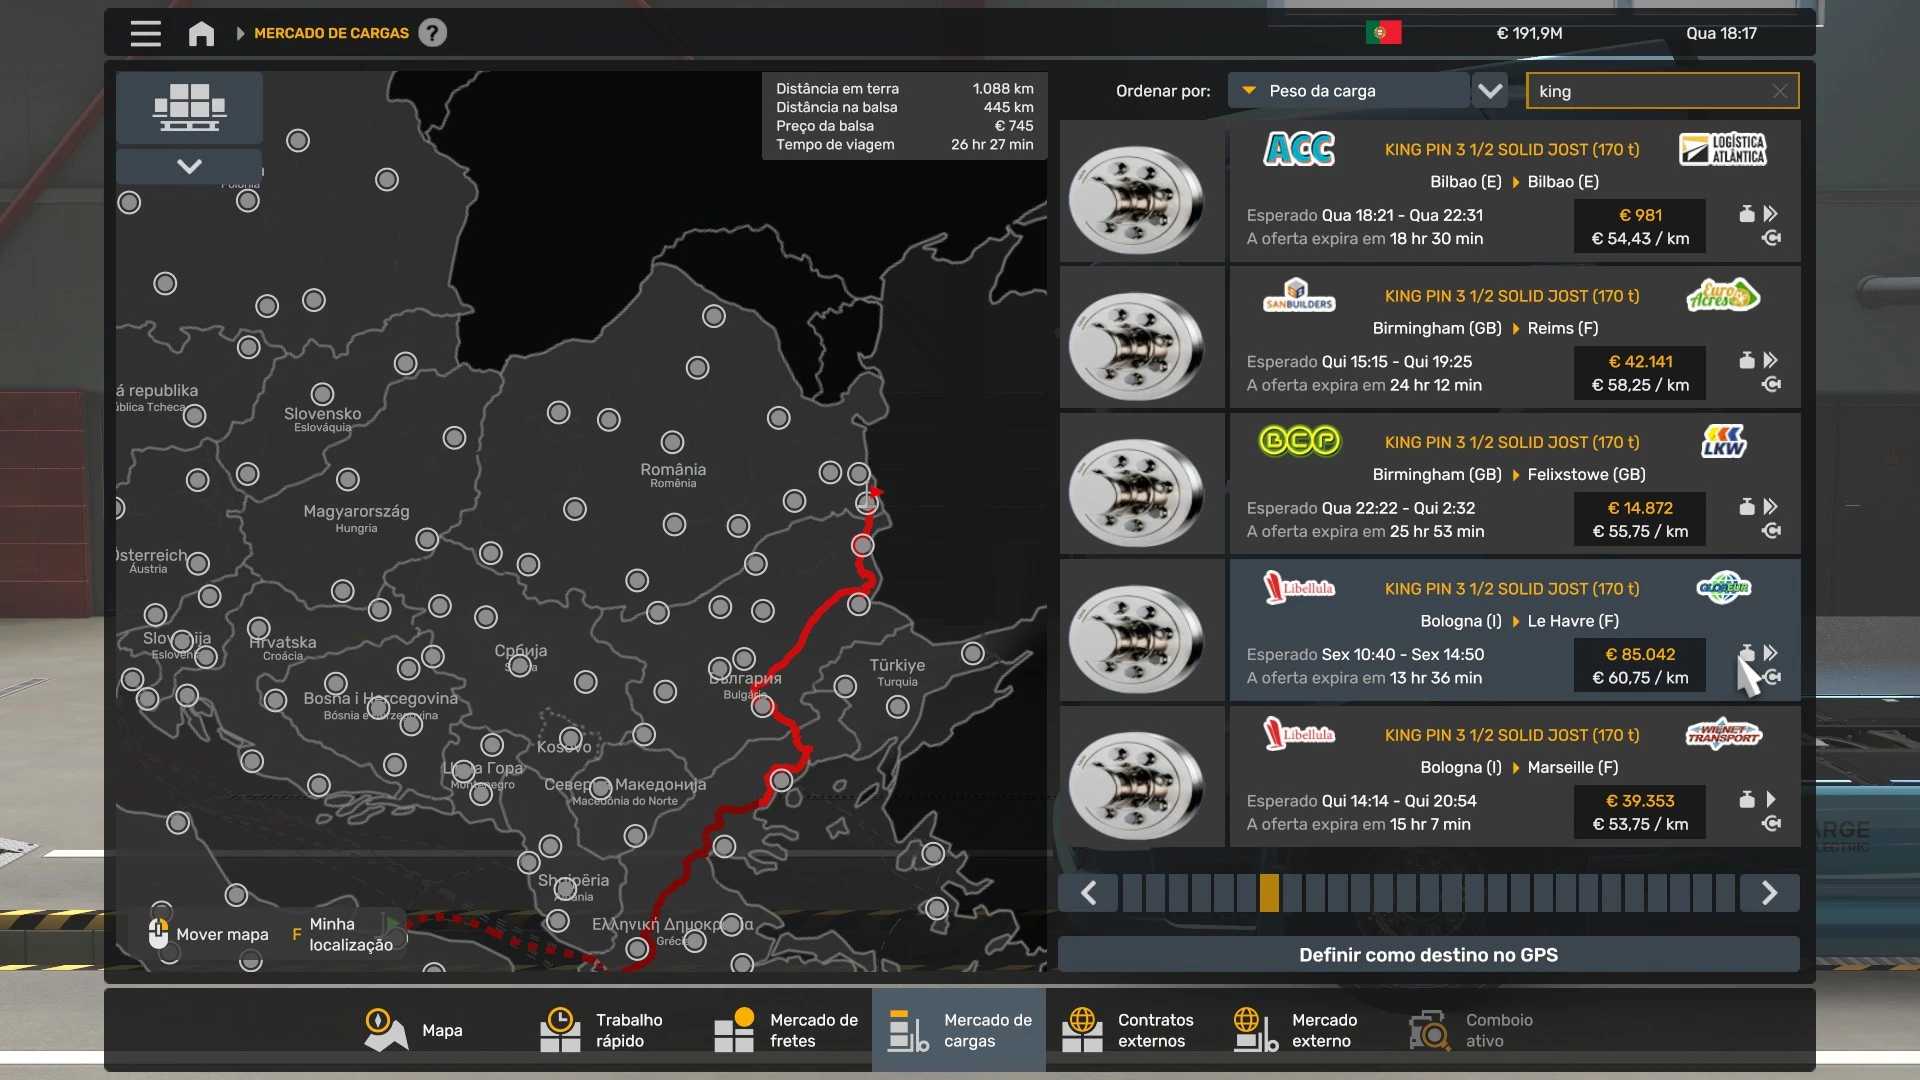The image size is (1920, 1080).
Task: Click the home icon in breadcrumb
Action: click(x=201, y=33)
